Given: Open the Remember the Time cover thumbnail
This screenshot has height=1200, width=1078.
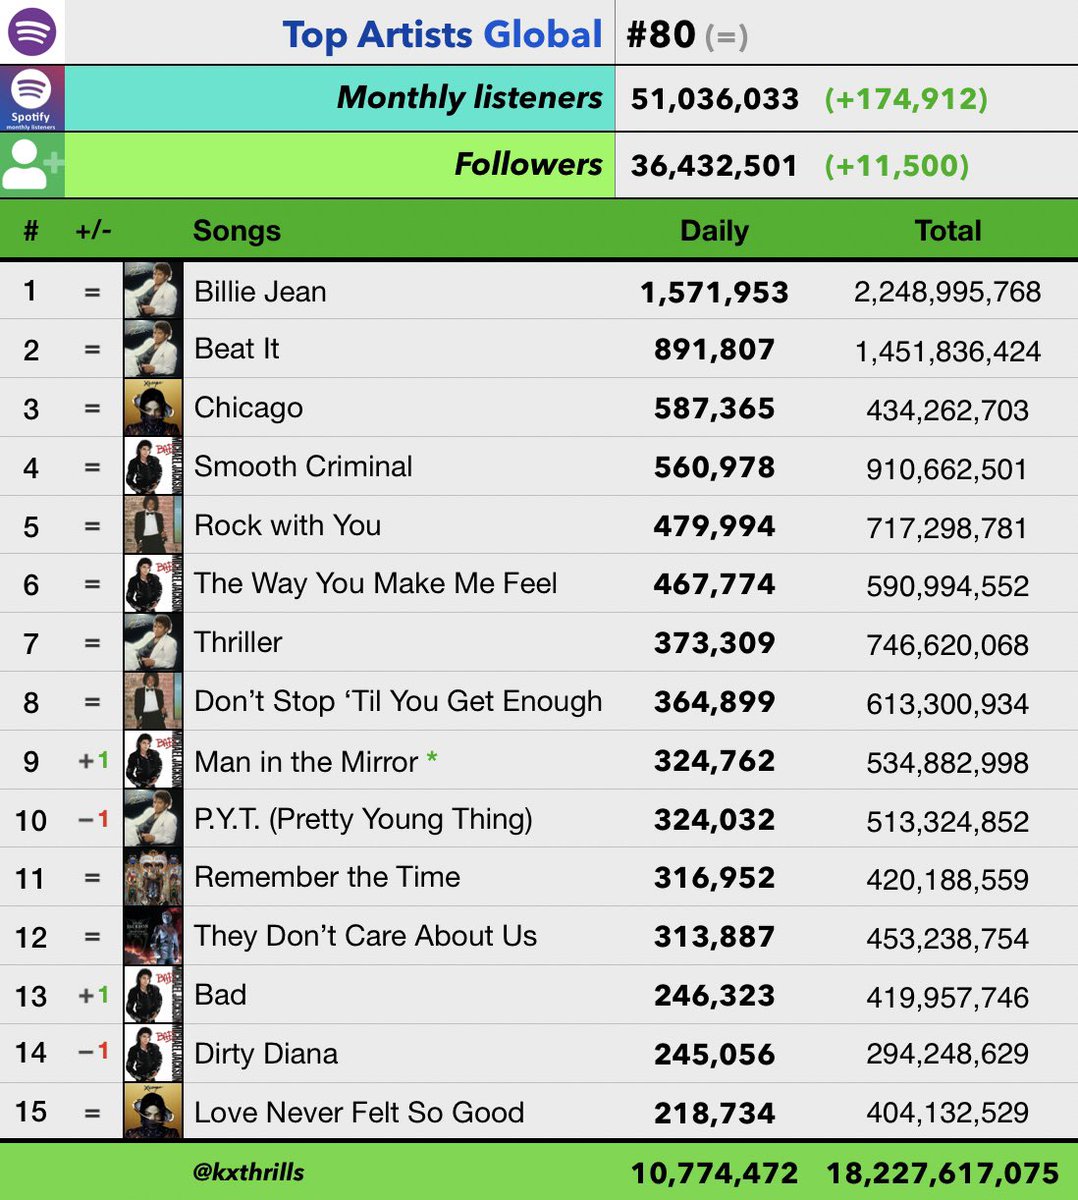Looking at the screenshot, I should pyautogui.click(x=153, y=877).
